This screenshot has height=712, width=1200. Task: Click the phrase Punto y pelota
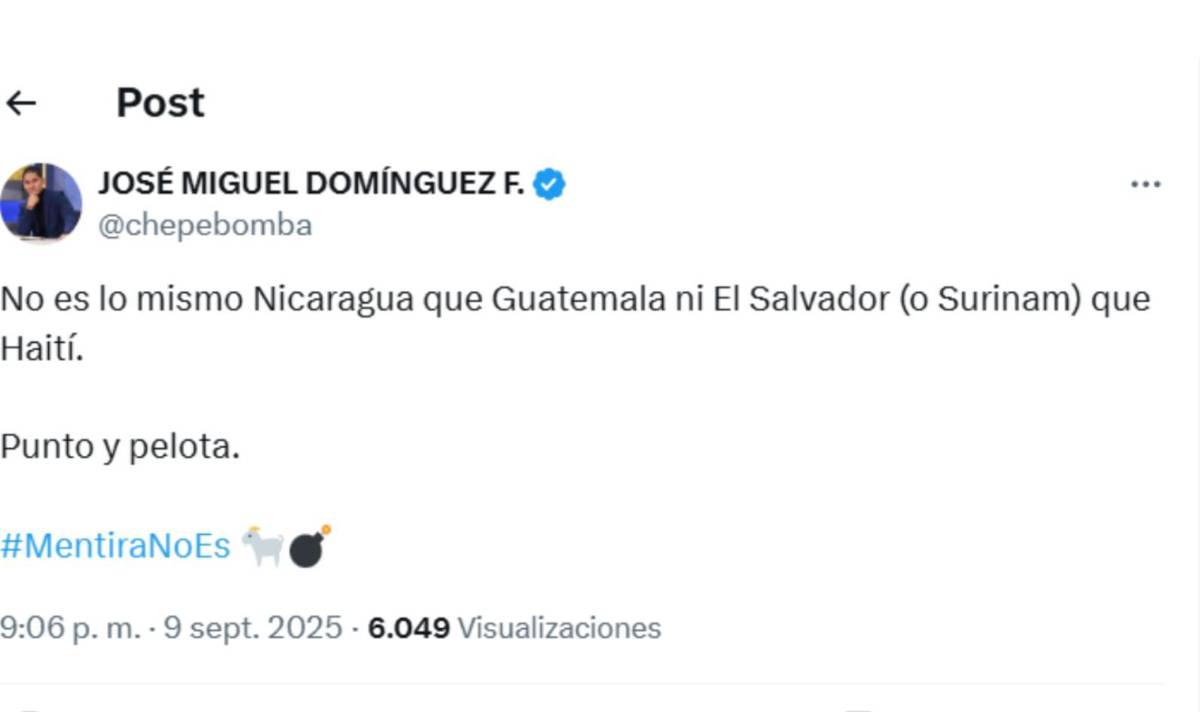(120, 446)
